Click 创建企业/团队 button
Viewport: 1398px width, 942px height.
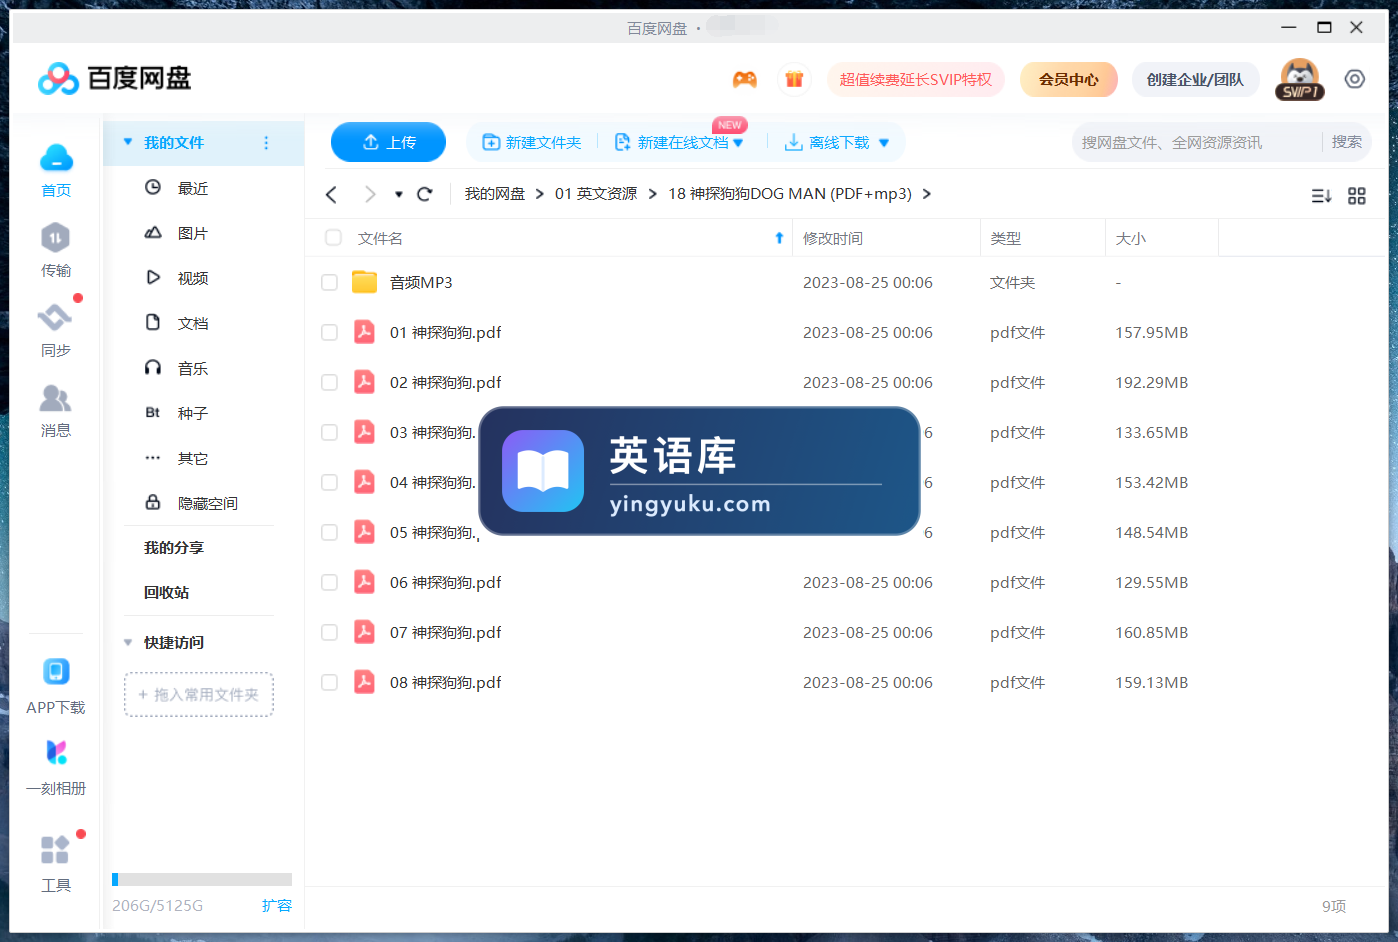[1195, 80]
